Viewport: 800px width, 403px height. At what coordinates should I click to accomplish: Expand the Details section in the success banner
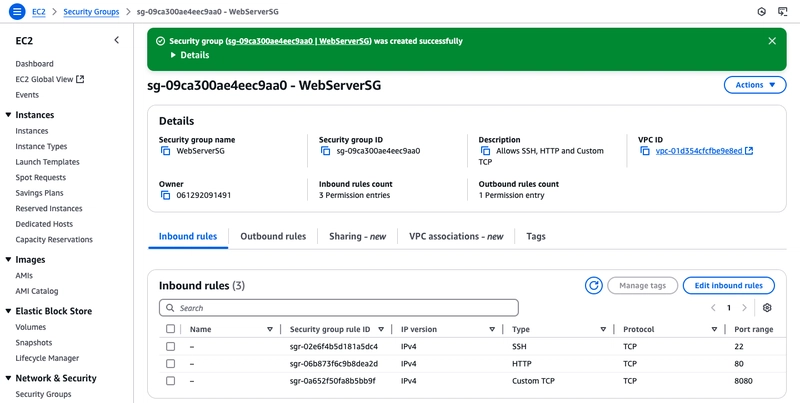click(190, 55)
